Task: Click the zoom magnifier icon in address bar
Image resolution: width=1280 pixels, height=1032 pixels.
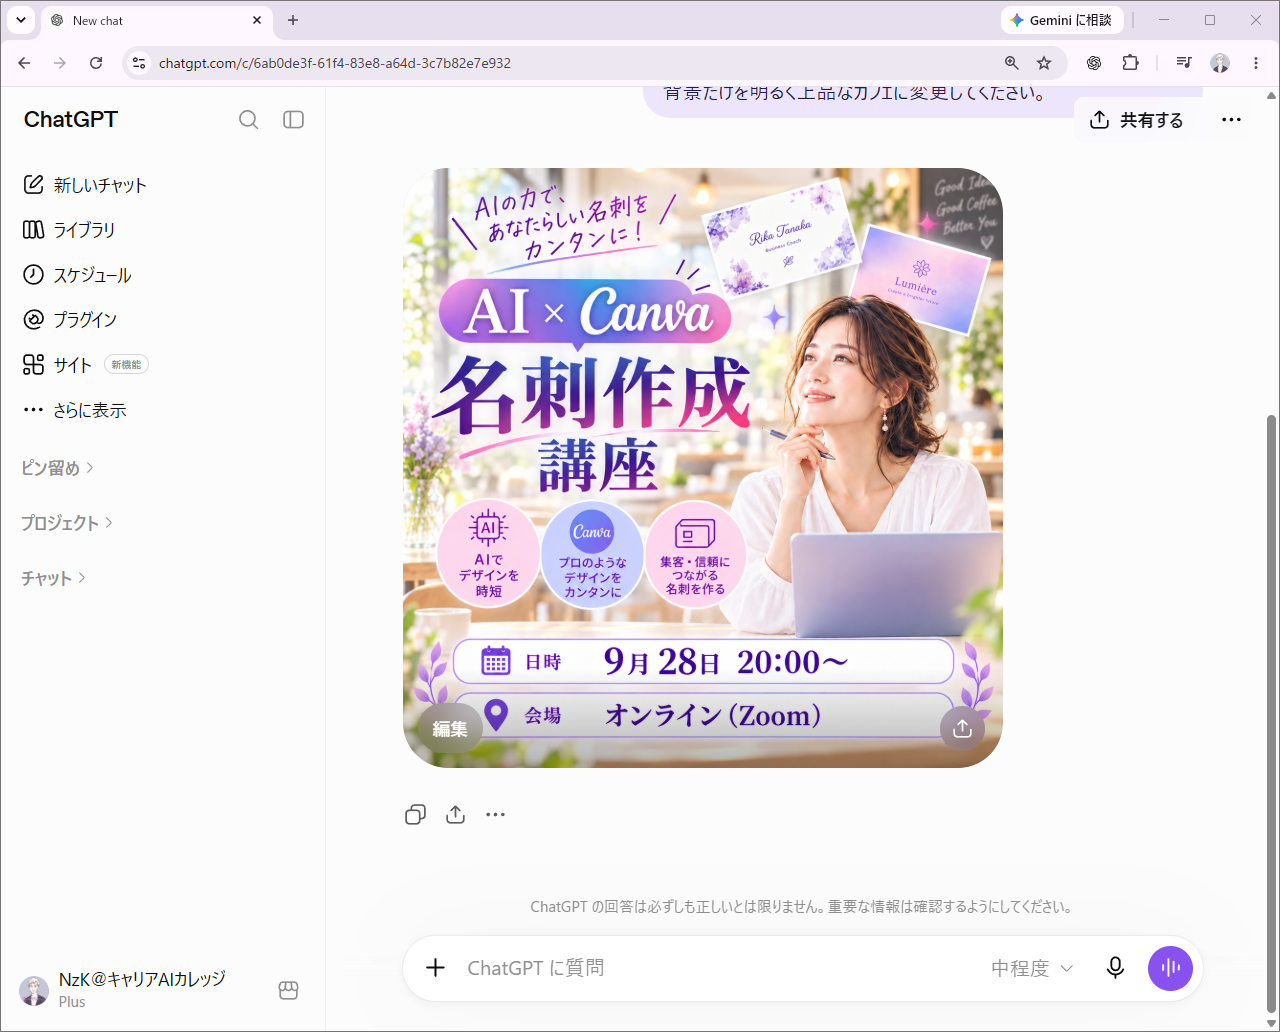Action: [x=1012, y=63]
